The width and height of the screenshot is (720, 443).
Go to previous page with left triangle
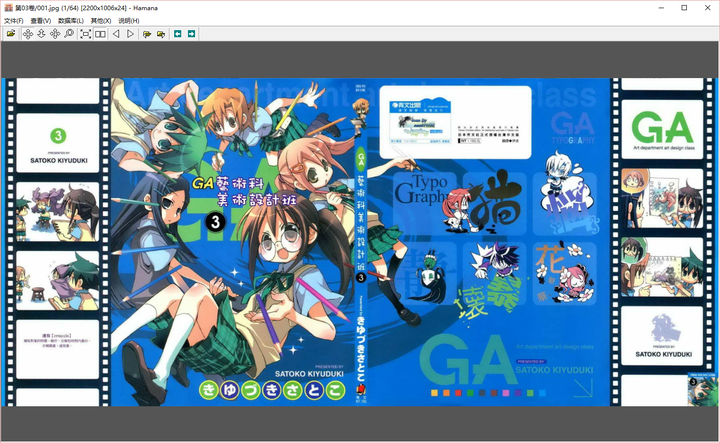(x=116, y=34)
